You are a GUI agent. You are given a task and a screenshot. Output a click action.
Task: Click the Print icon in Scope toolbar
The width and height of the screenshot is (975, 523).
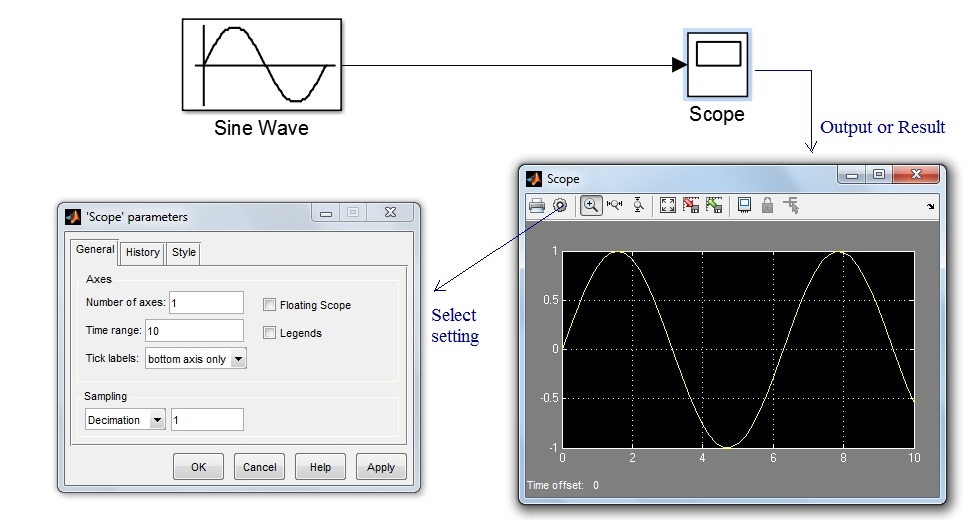[x=537, y=205]
